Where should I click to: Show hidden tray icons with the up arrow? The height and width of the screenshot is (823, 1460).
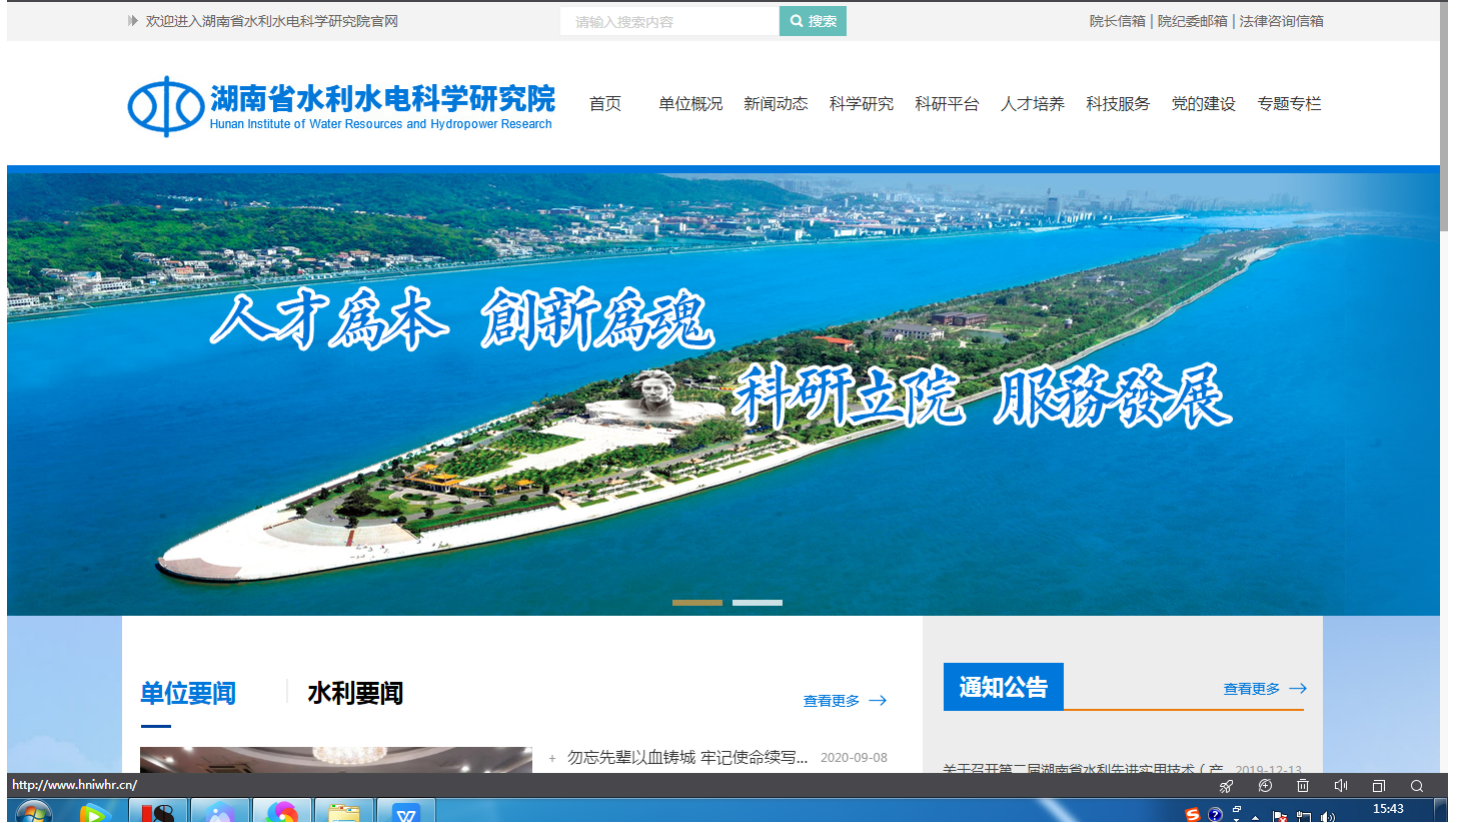pyautogui.click(x=1255, y=816)
